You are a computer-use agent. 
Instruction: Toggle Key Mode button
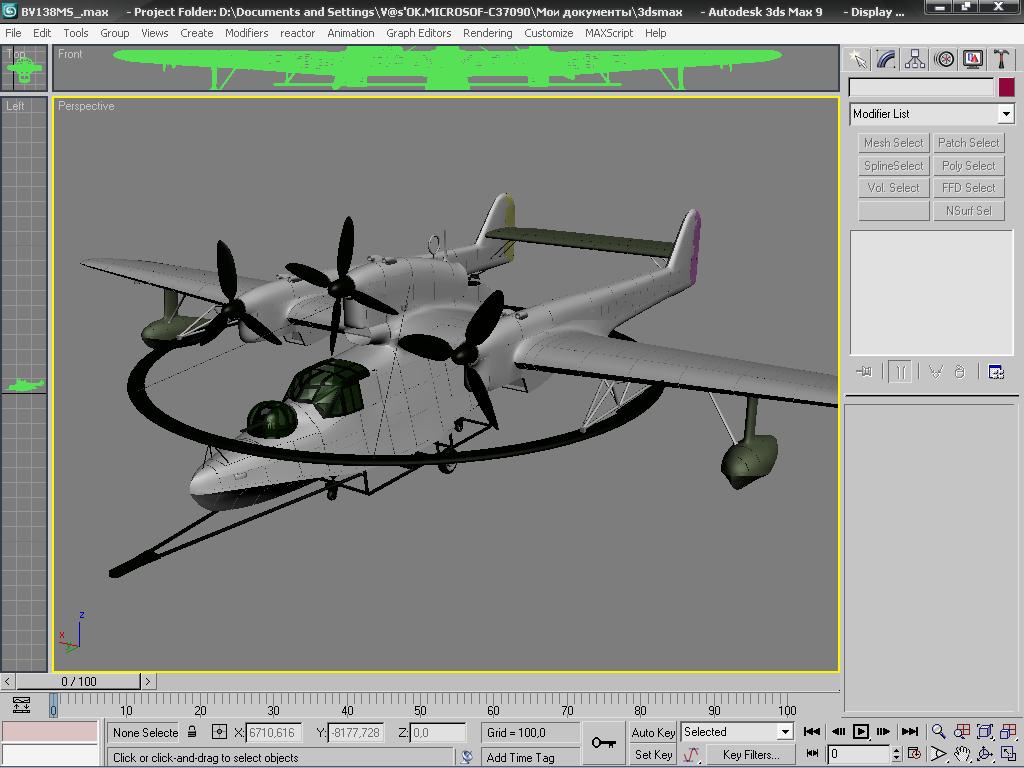point(812,754)
